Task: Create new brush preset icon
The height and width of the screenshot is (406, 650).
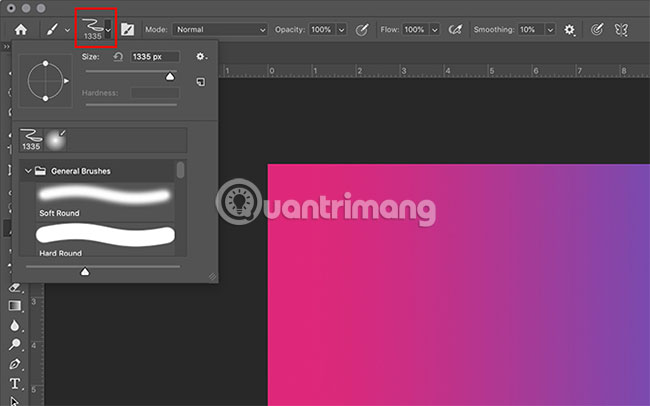Action: pos(201,82)
